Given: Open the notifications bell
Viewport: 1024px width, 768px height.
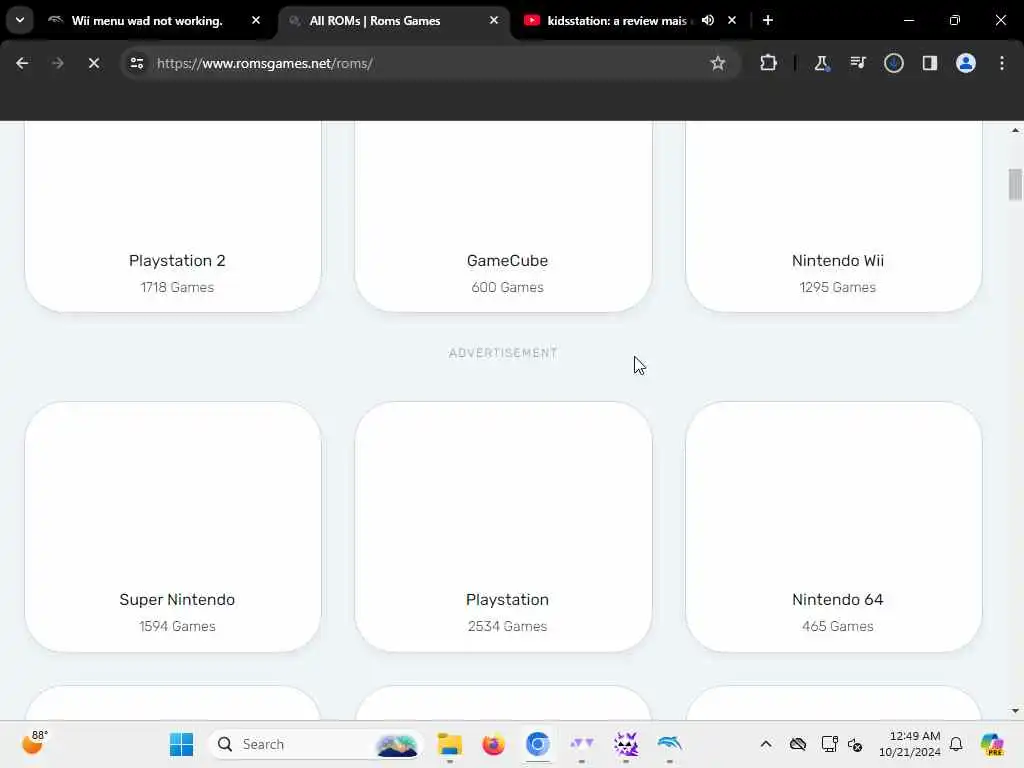Looking at the screenshot, I should pos(956,744).
